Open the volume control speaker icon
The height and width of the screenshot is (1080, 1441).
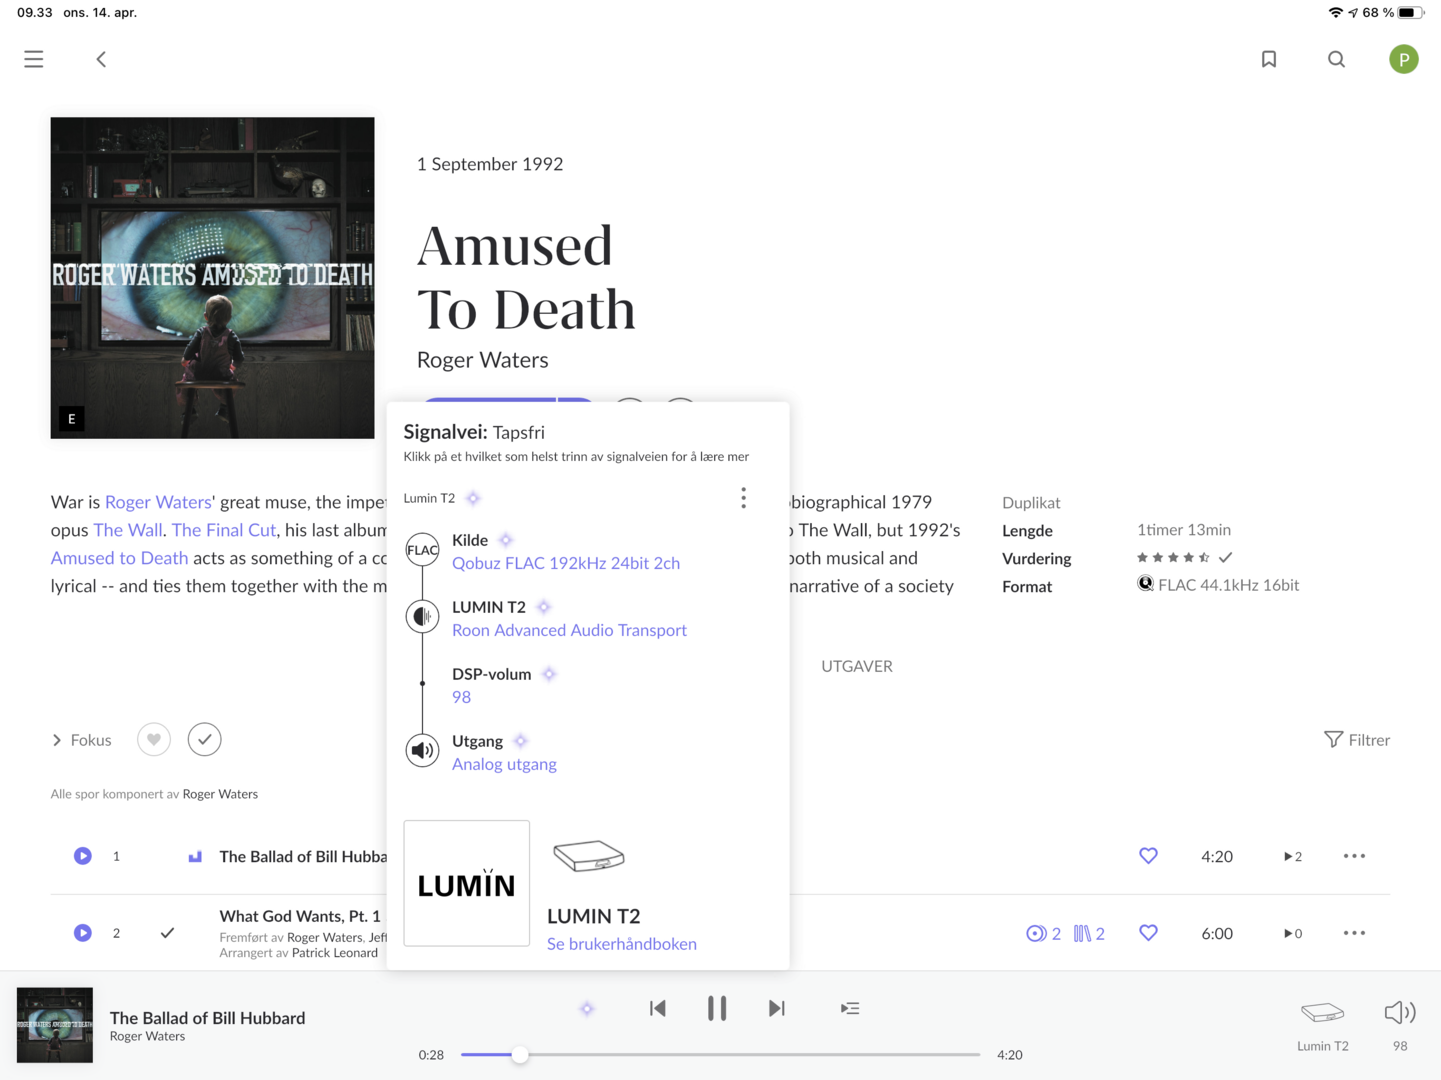[x=1400, y=1013]
